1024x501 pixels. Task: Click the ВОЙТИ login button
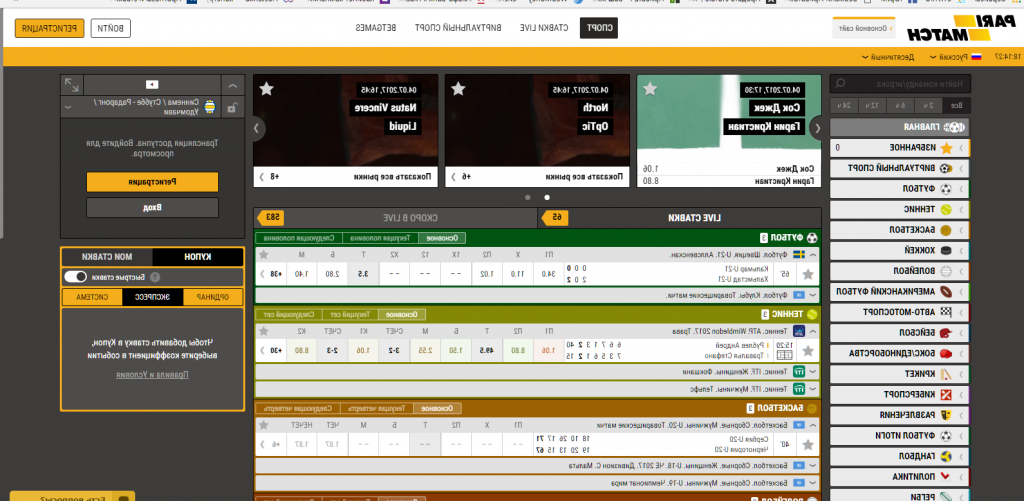[x=110, y=28]
